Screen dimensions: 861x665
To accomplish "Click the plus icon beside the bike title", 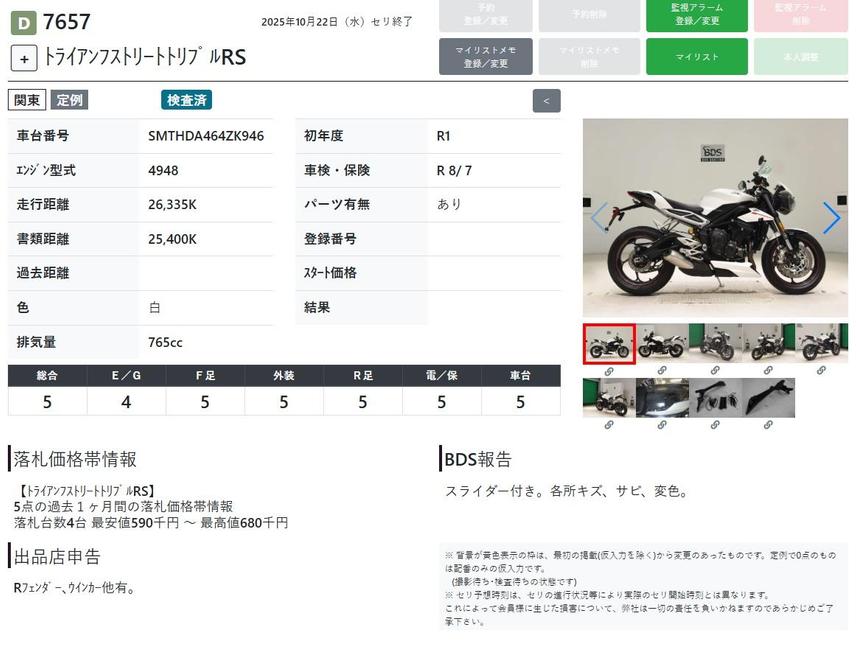I will [24, 58].
